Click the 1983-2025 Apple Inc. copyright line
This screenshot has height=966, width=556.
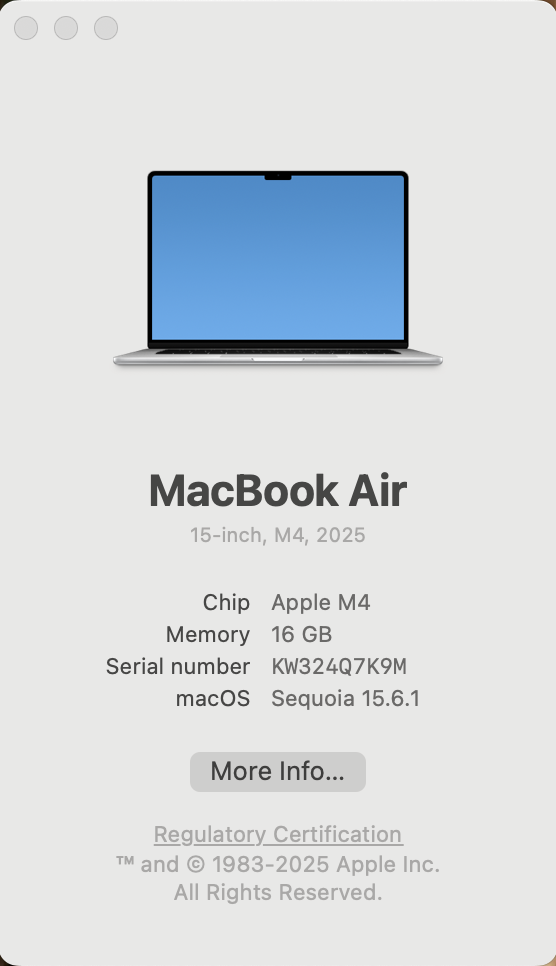pos(277,864)
